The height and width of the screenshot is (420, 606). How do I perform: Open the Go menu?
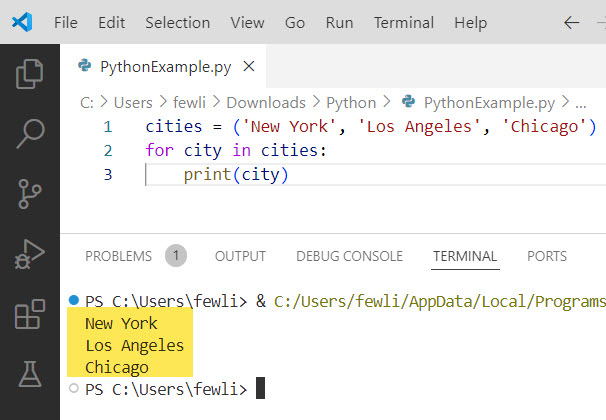click(295, 23)
